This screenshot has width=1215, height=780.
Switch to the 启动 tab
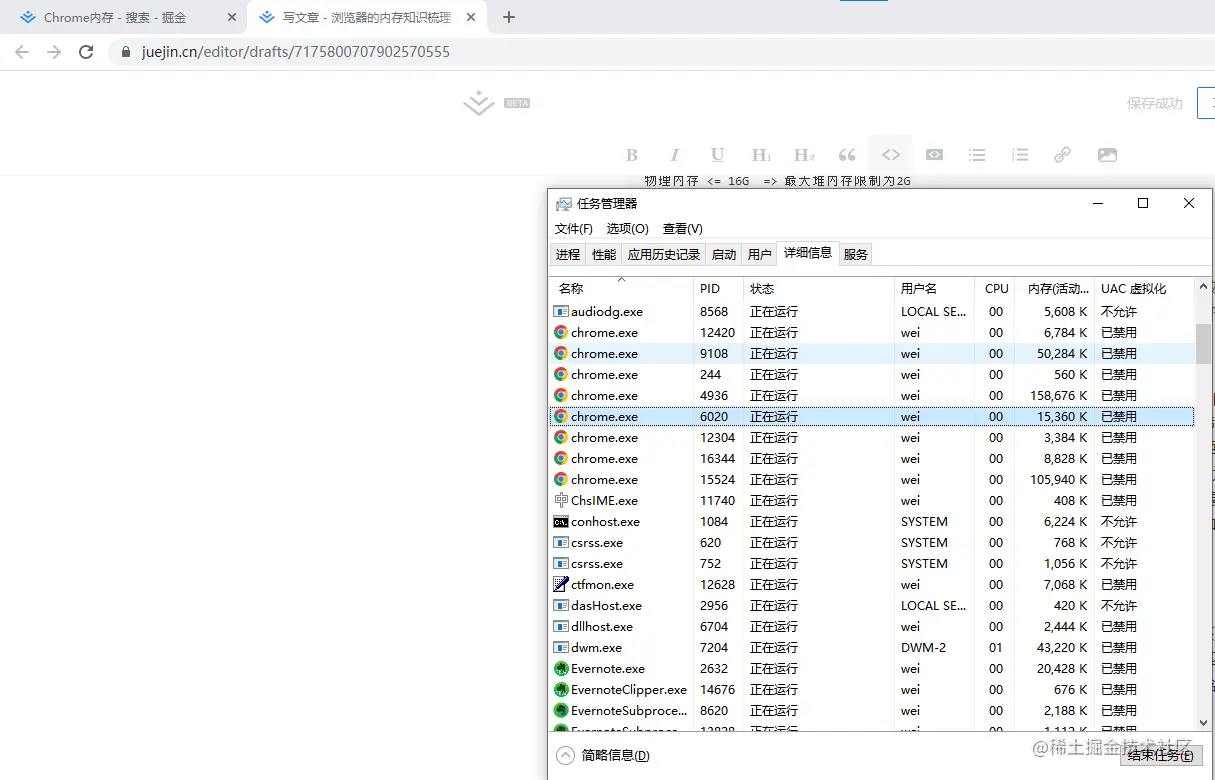tap(724, 254)
